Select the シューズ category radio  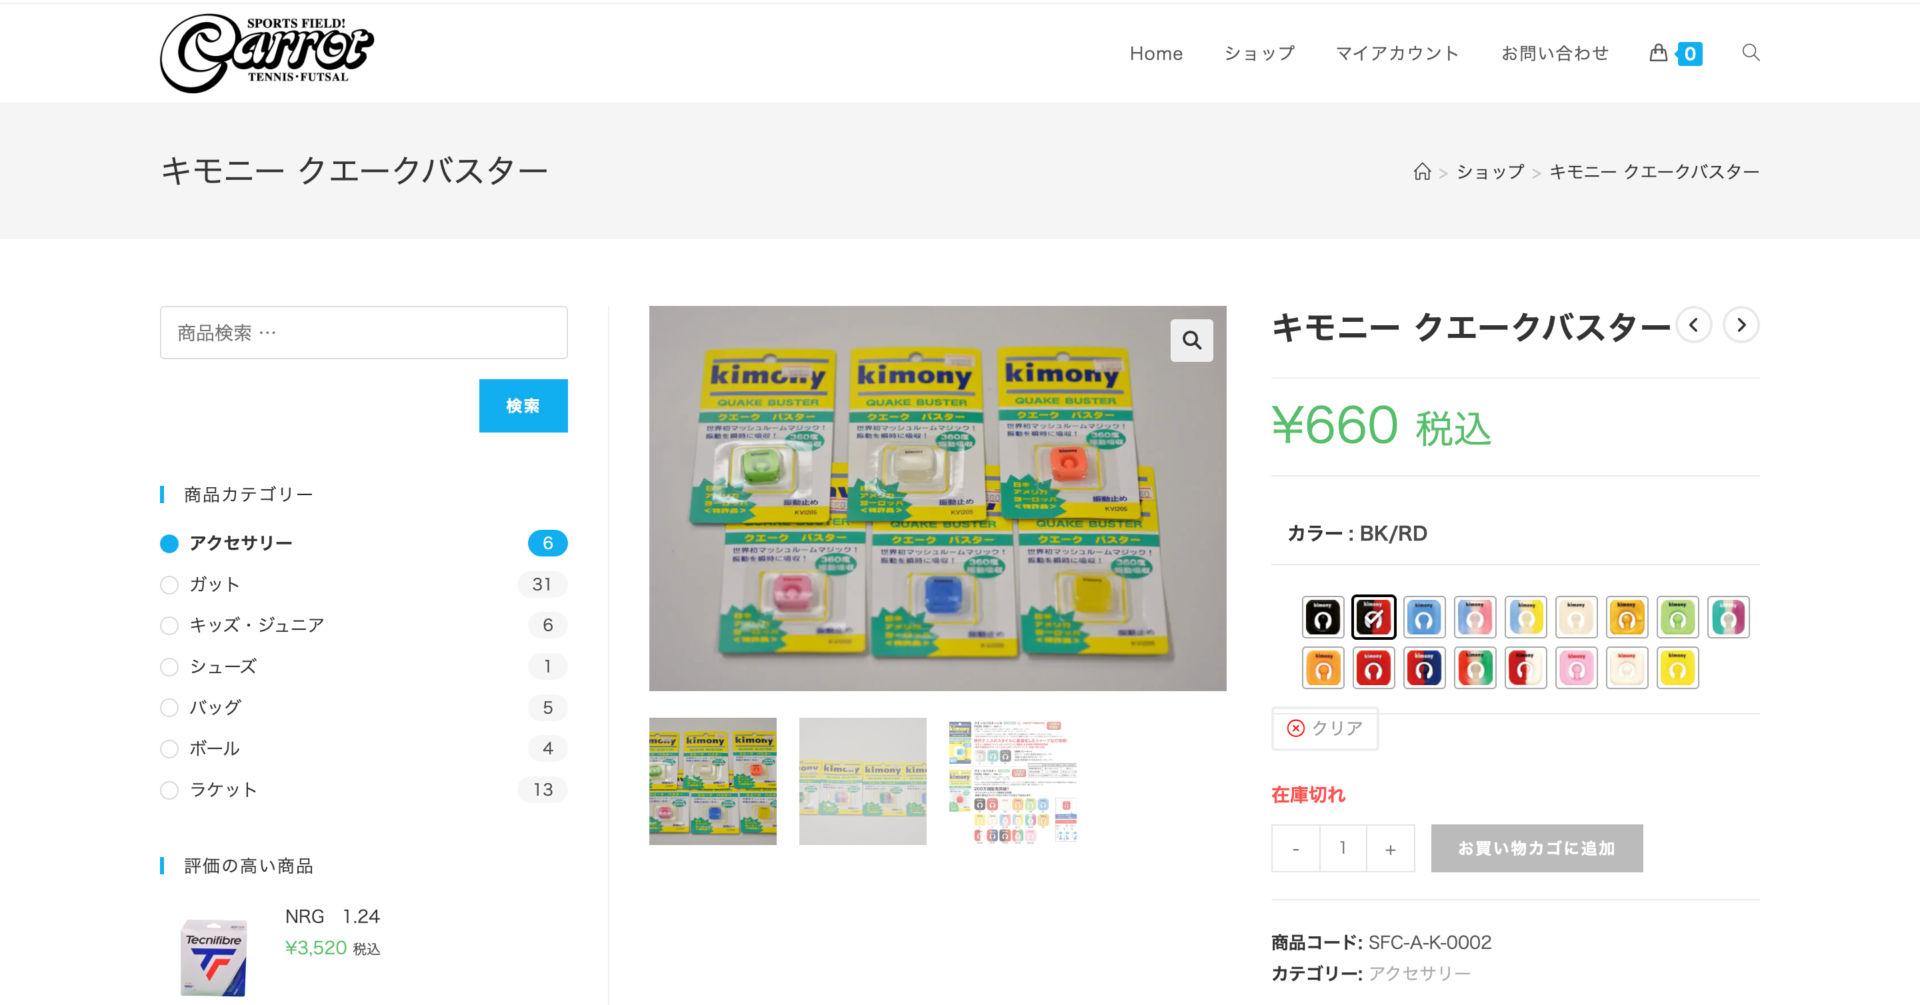click(169, 667)
